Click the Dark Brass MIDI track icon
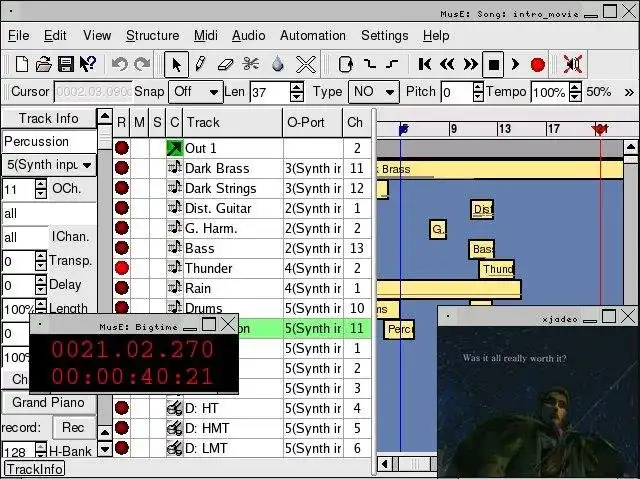Image resolution: width=640 pixels, height=479 pixels. tap(175, 168)
